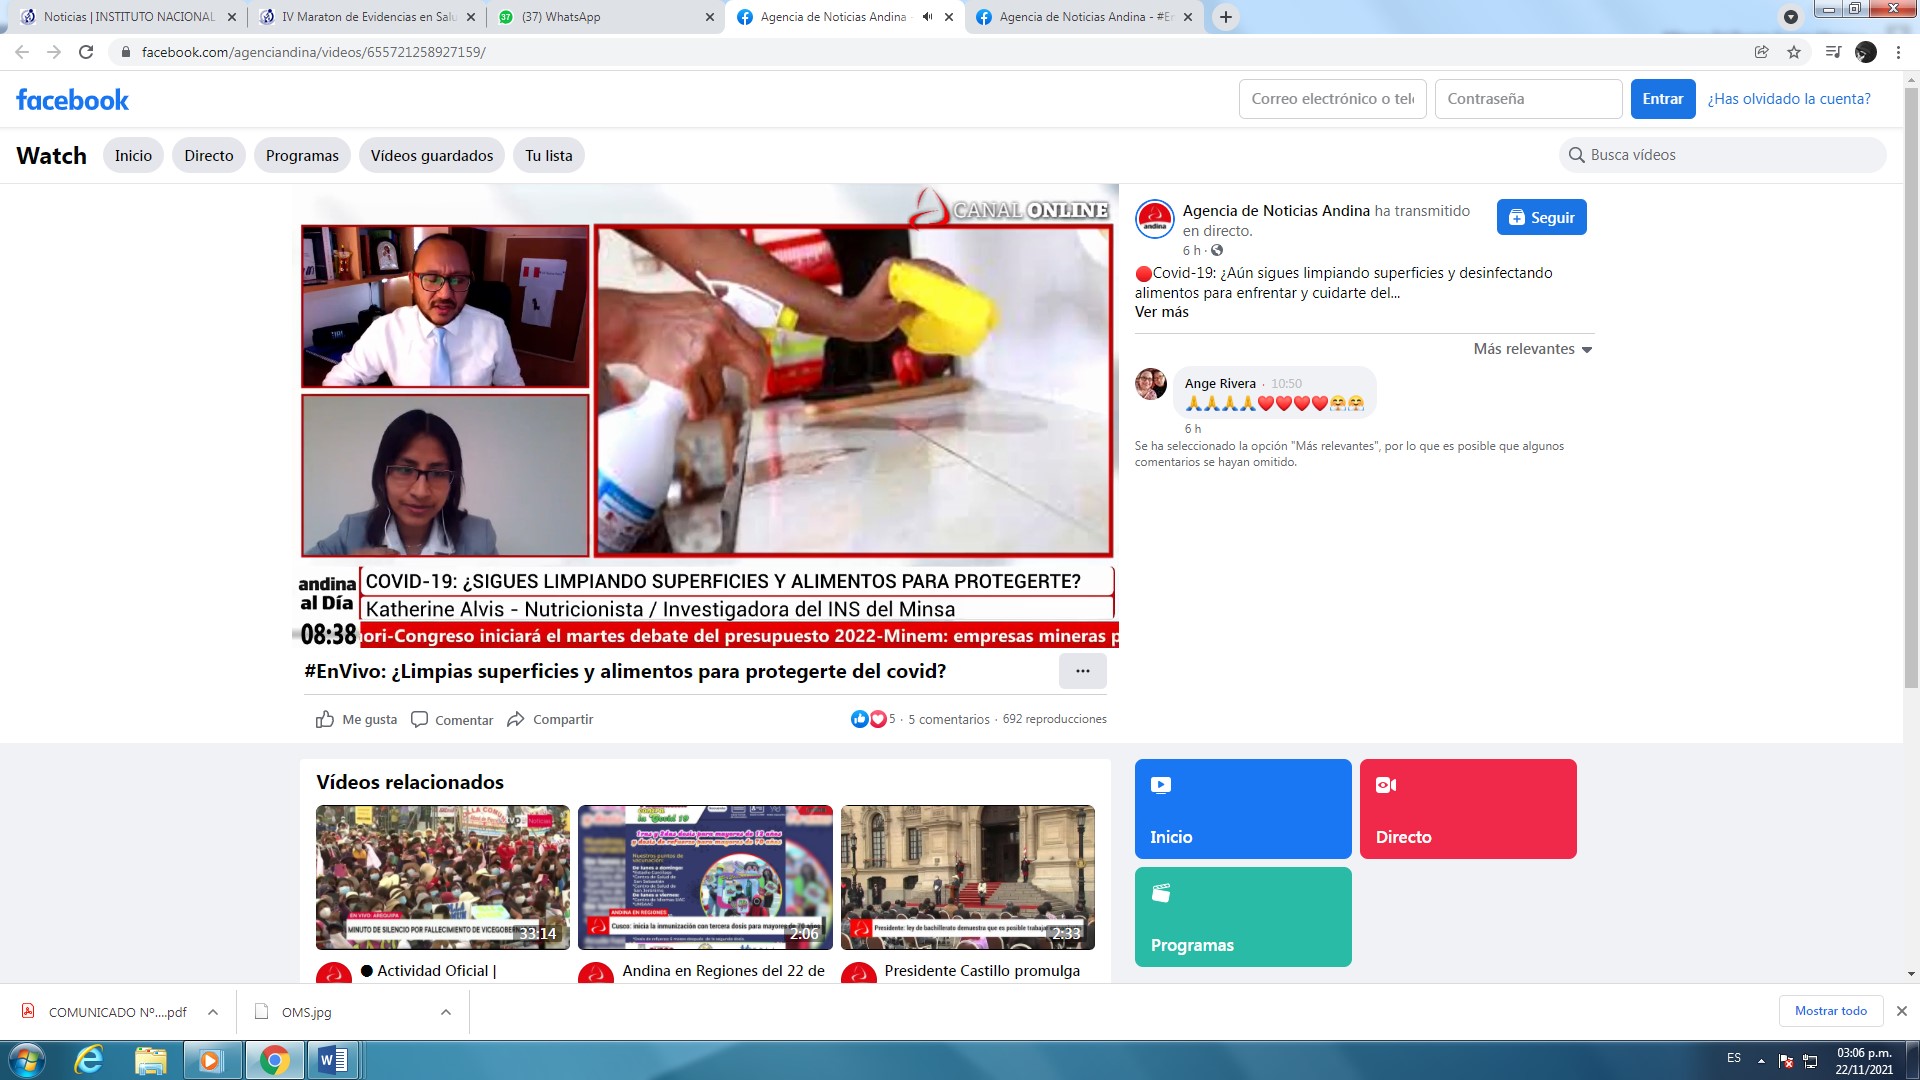Mute audio on Agencia de Noticias Andina tab
The width and height of the screenshot is (1920, 1080).
point(927,17)
